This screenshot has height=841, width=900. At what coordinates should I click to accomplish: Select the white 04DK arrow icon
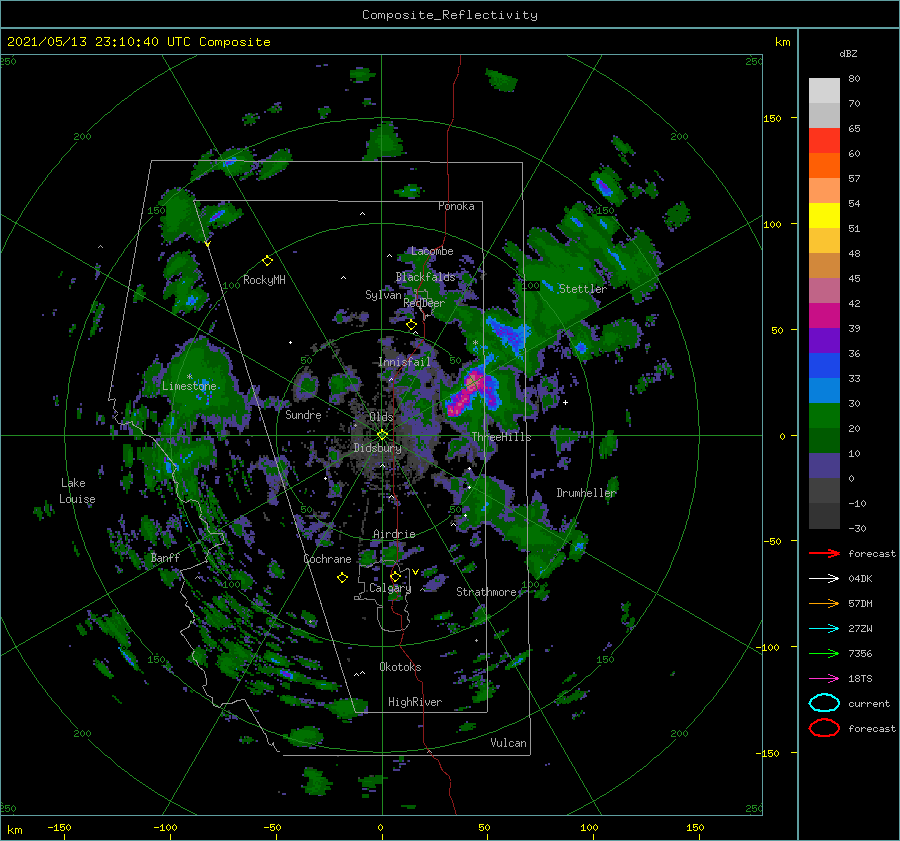824,579
